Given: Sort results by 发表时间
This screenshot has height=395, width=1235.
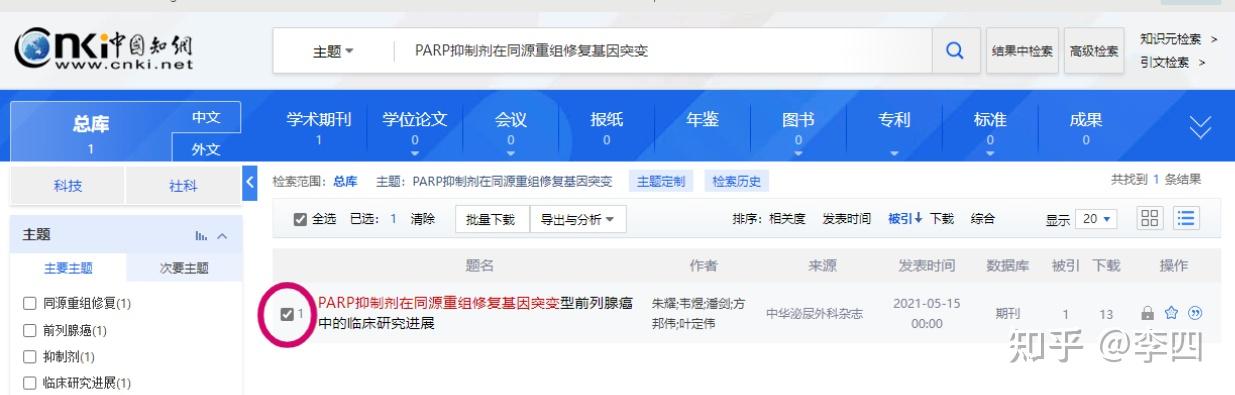Looking at the screenshot, I should (x=846, y=219).
